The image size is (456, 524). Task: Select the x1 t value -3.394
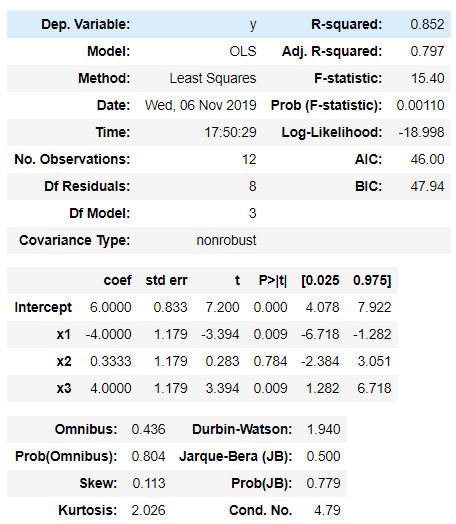pyautogui.click(x=220, y=335)
